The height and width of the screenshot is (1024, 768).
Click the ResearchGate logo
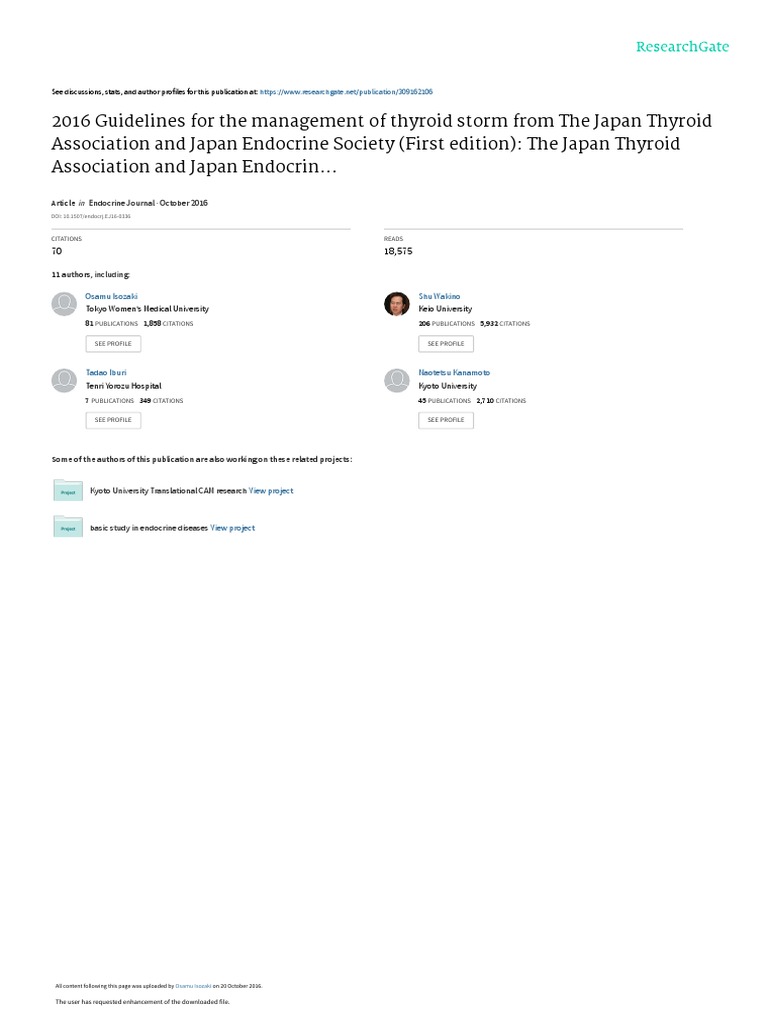[684, 47]
